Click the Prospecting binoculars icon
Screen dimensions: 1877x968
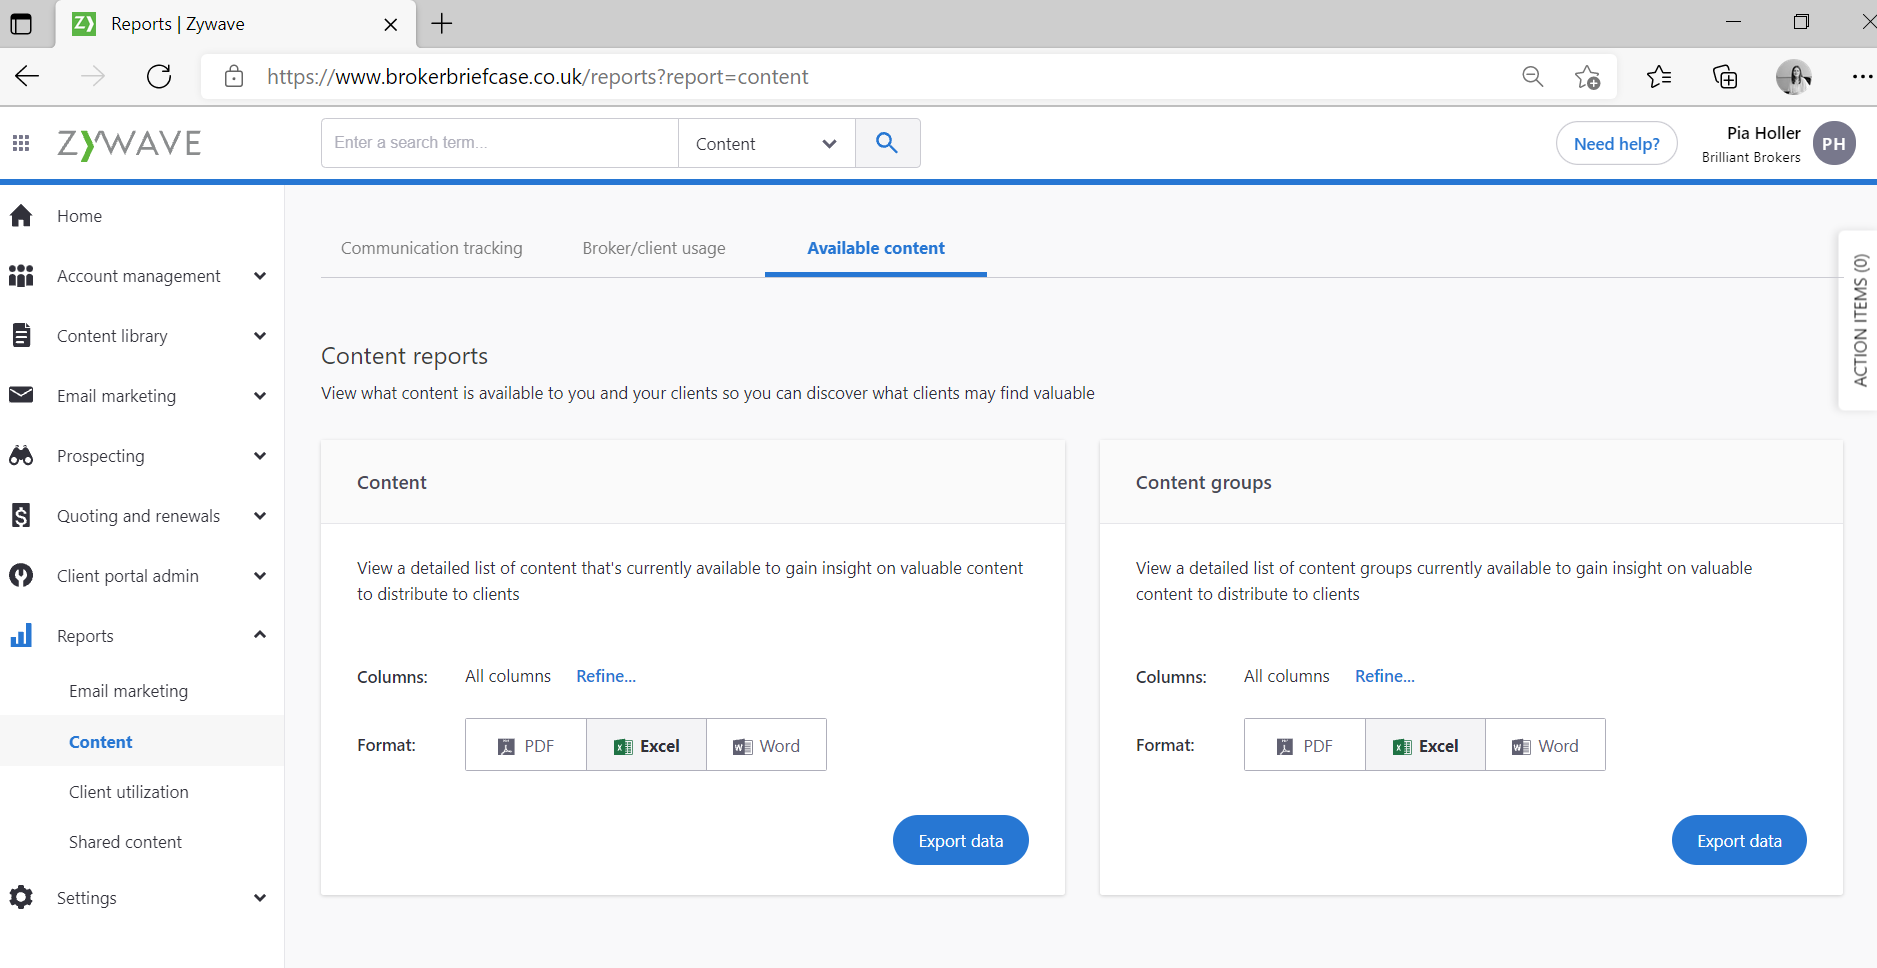click(21, 455)
